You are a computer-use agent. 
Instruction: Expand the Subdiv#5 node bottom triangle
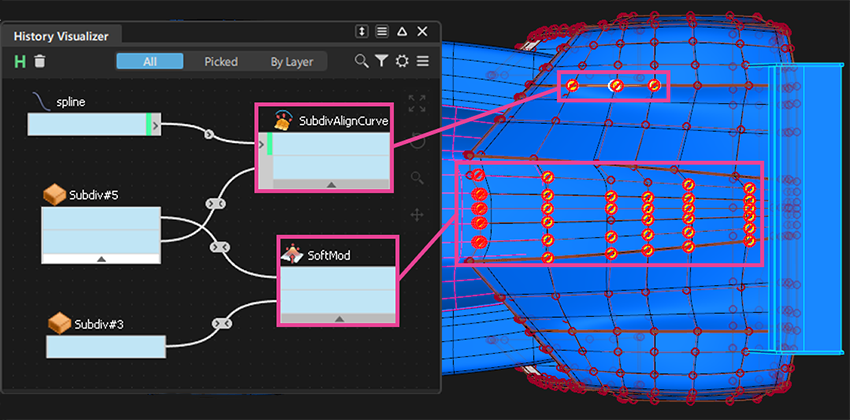[101, 259]
